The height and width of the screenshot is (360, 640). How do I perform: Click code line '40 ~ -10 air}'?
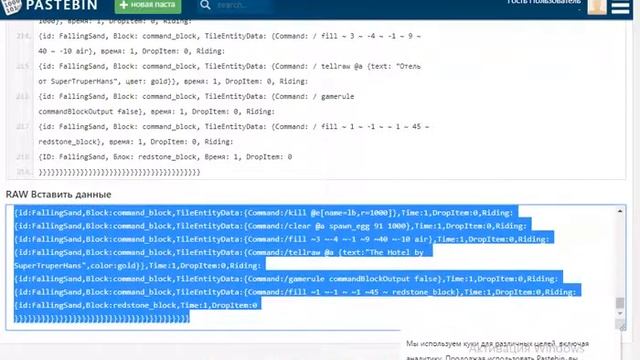click(x=131, y=51)
